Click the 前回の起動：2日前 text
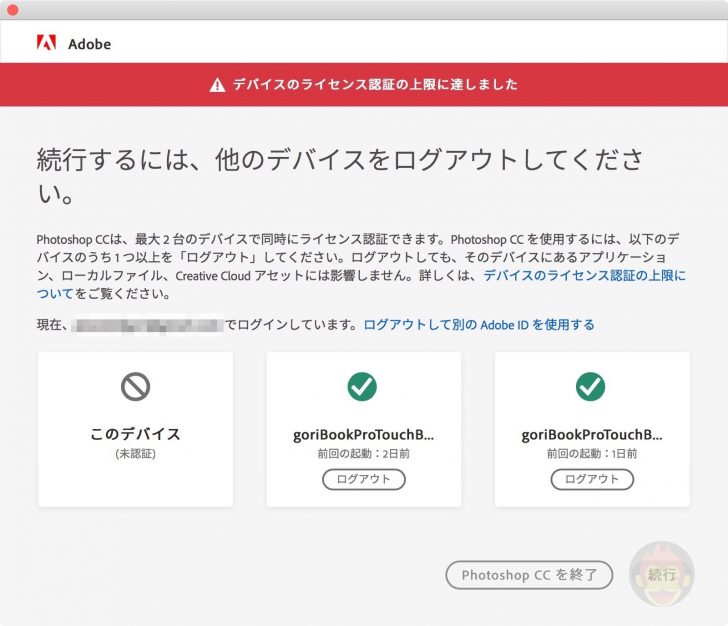Viewport: 728px width, 626px height. (364, 454)
